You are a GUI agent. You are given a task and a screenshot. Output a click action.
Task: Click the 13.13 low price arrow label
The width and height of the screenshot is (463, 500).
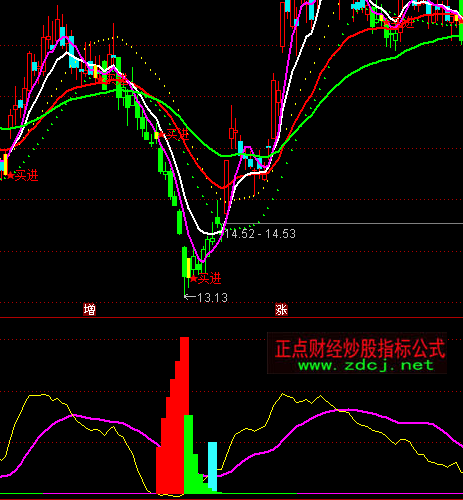tap(206, 297)
